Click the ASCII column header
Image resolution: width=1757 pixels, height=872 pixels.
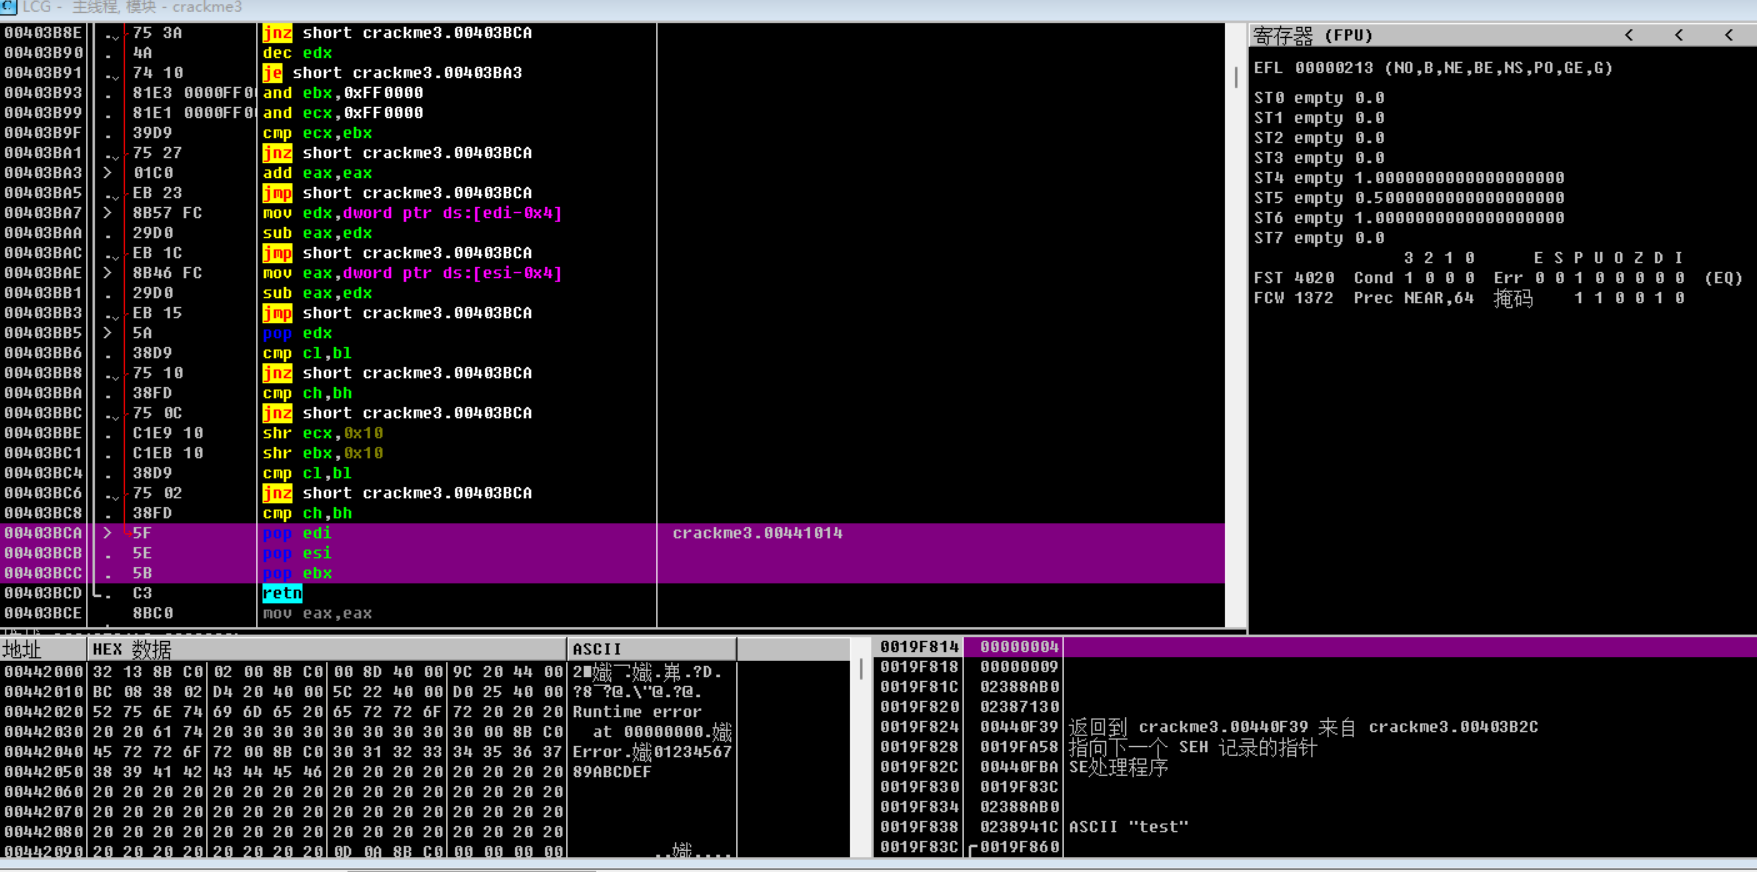(x=652, y=649)
